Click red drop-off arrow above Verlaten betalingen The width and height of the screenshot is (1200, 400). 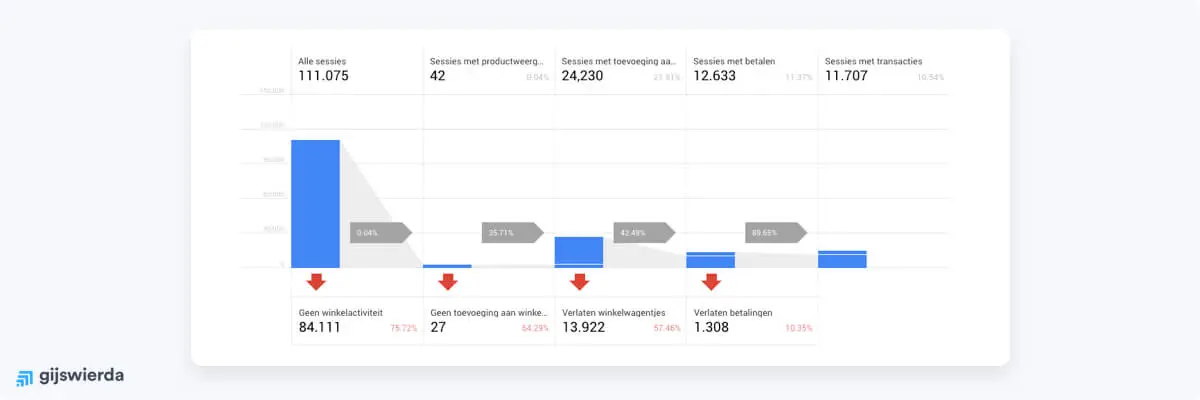[x=711, y=282]
